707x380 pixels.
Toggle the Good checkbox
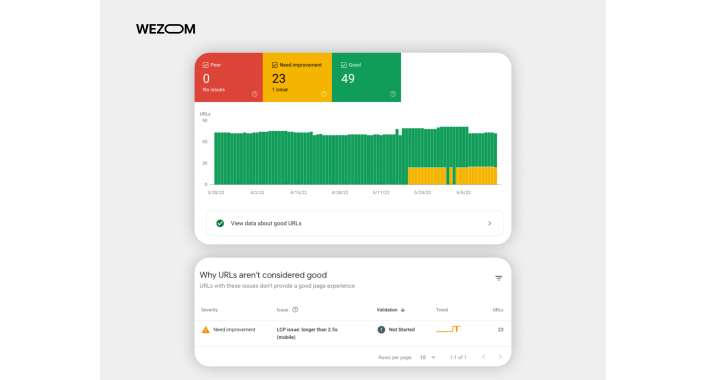(344, 65)
